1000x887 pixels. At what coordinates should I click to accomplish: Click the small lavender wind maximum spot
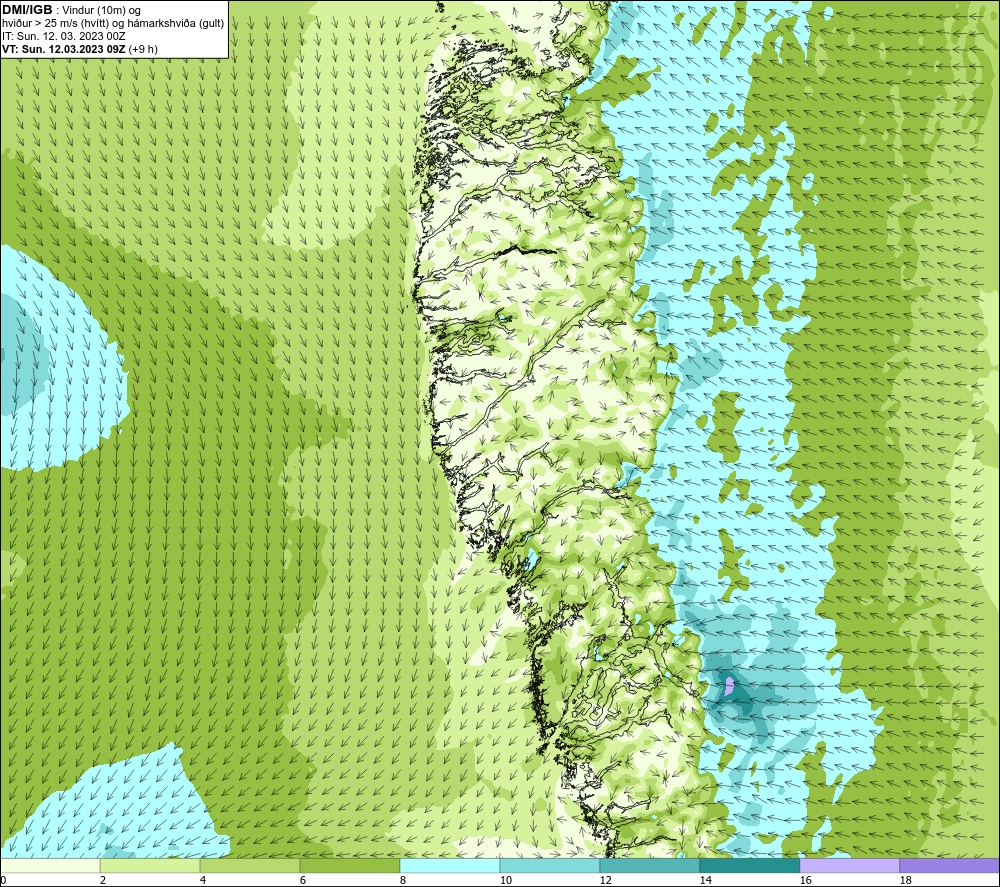730,686
